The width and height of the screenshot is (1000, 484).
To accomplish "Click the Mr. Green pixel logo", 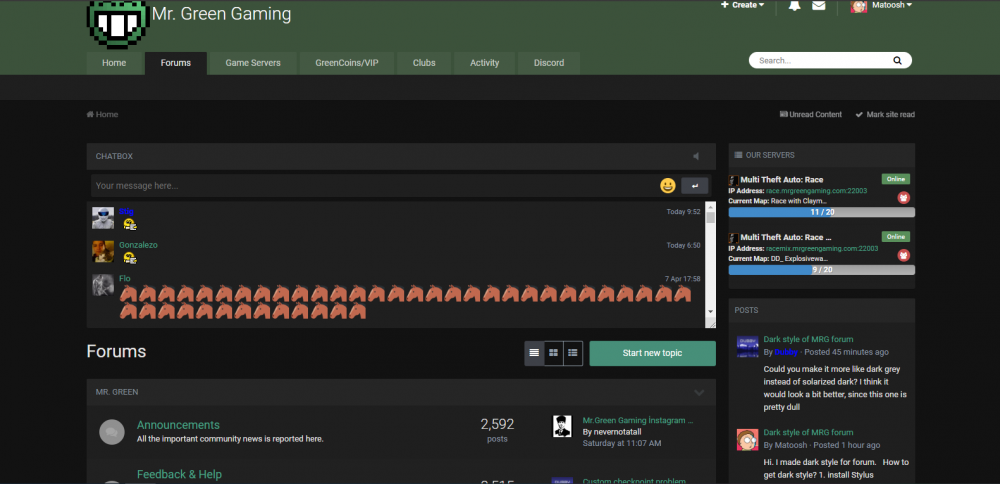I will (116, 22).
